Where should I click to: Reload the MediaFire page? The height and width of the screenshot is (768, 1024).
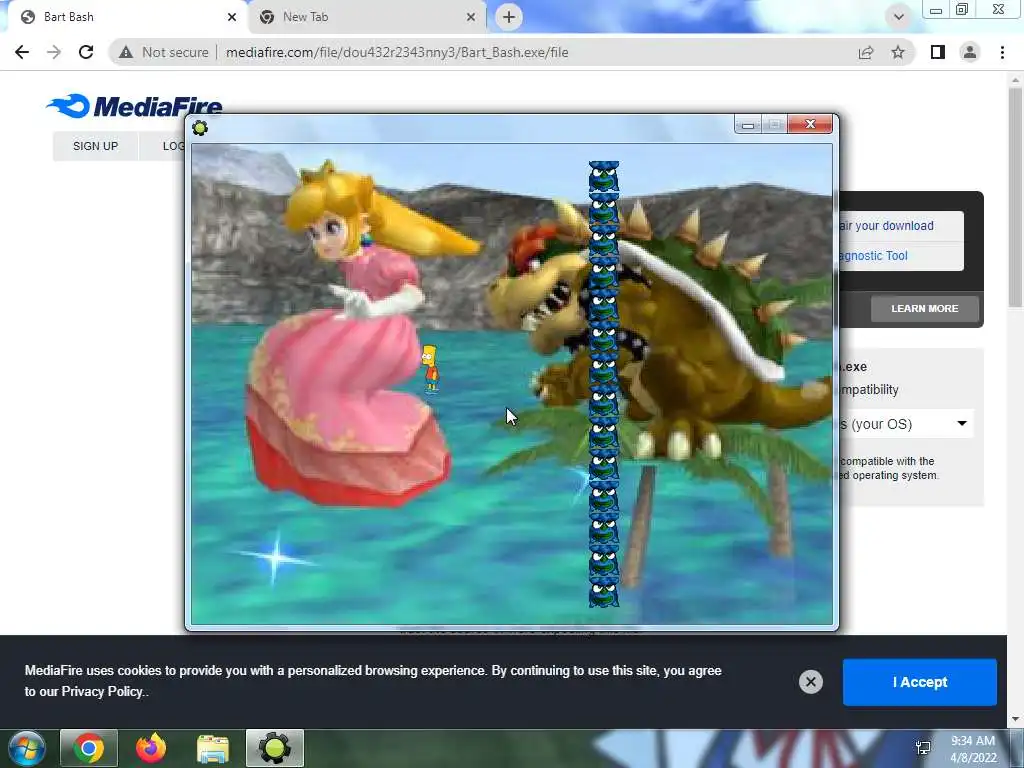pos(86,52)
